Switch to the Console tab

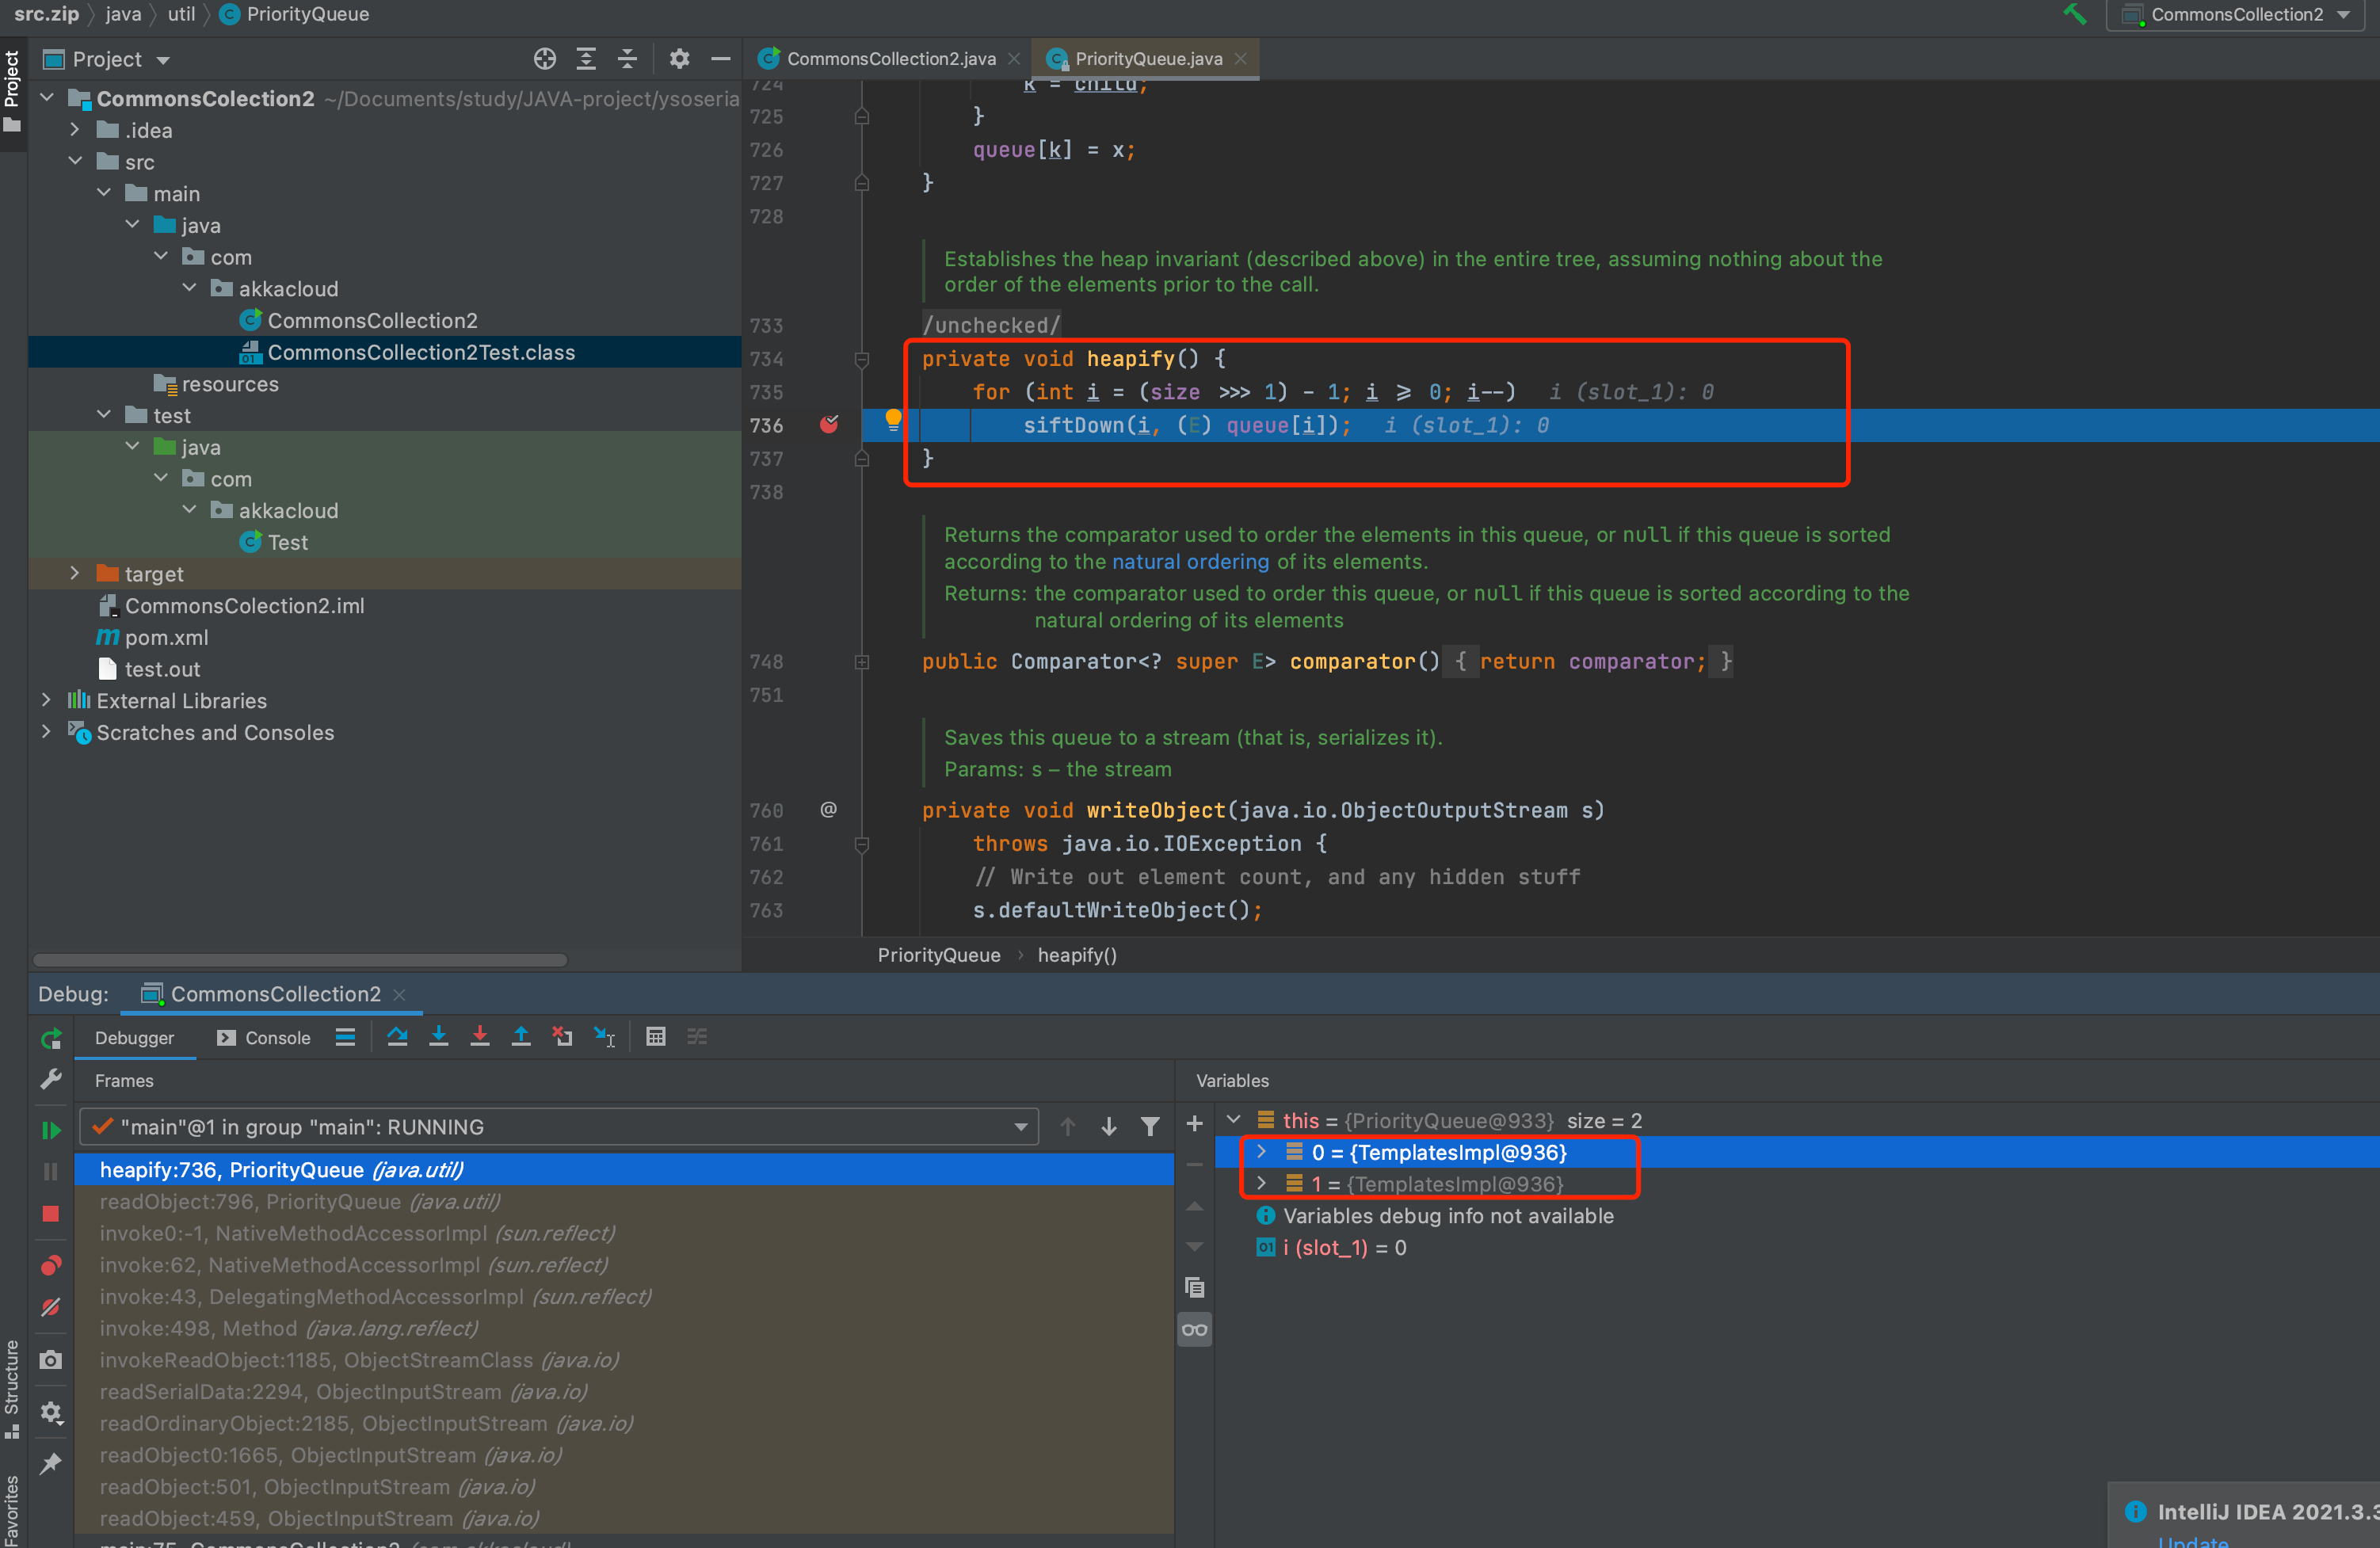(264, 1038)
